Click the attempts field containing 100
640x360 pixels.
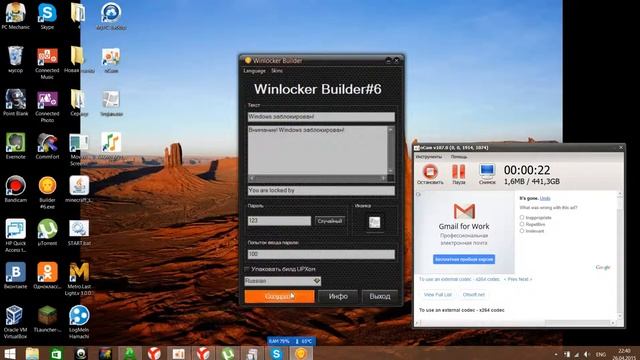321,254
